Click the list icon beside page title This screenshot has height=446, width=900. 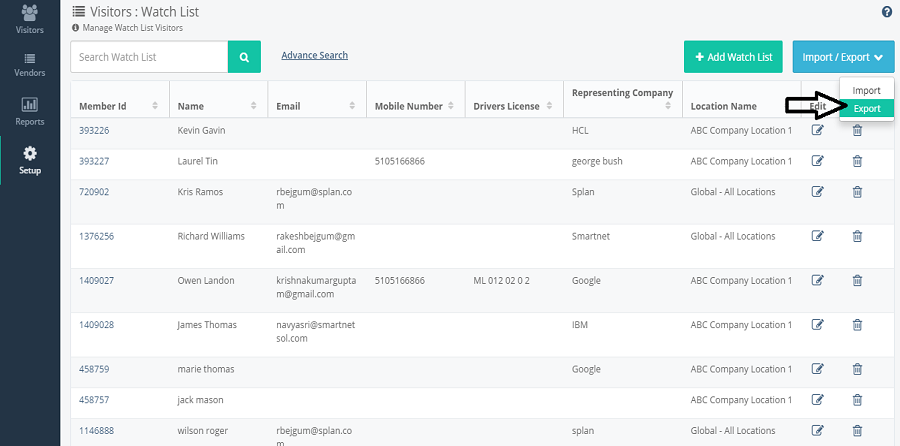click(x=79, y=11)
